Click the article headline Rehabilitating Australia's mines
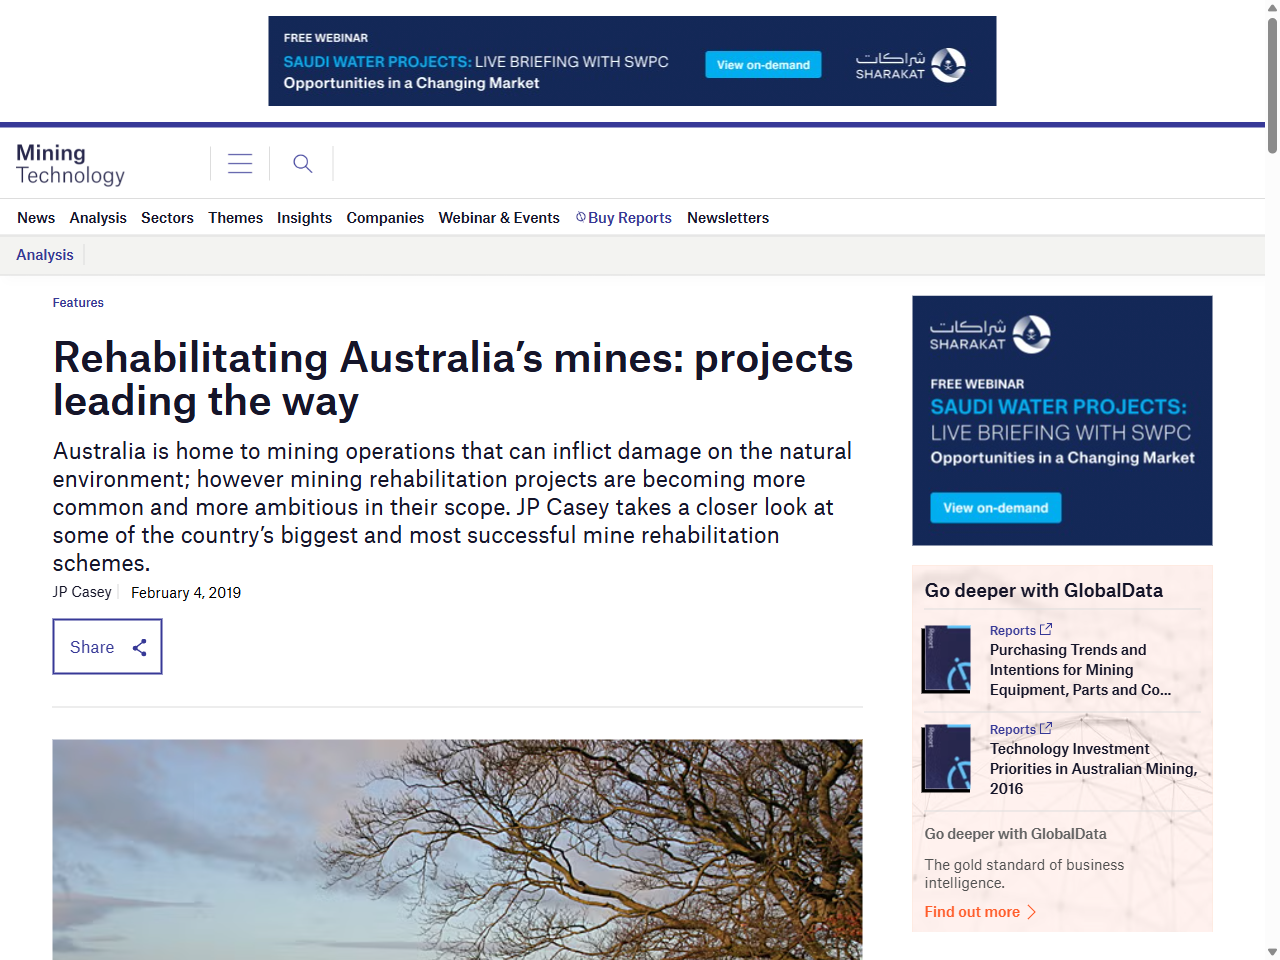 [x=453, y=379]
